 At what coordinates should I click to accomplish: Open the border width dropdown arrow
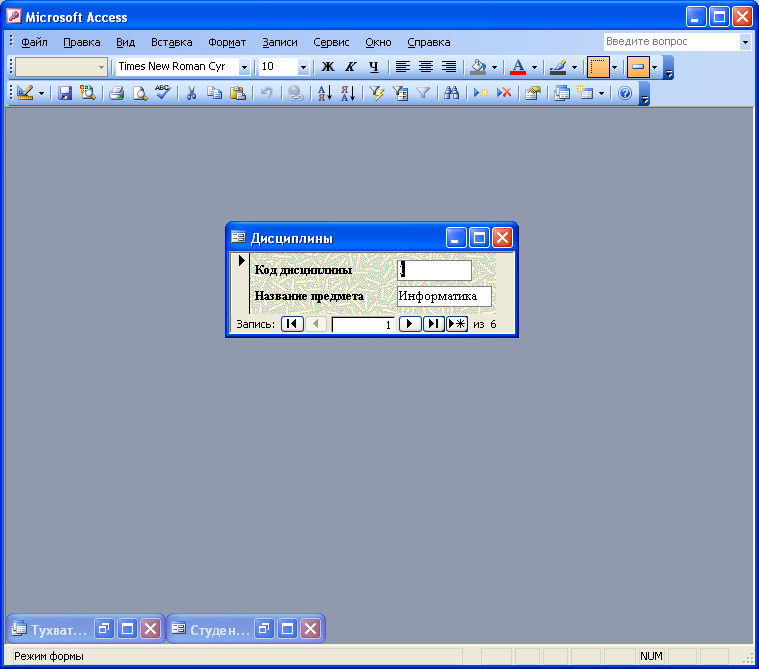pyautogui.click(x=614, y=67)
